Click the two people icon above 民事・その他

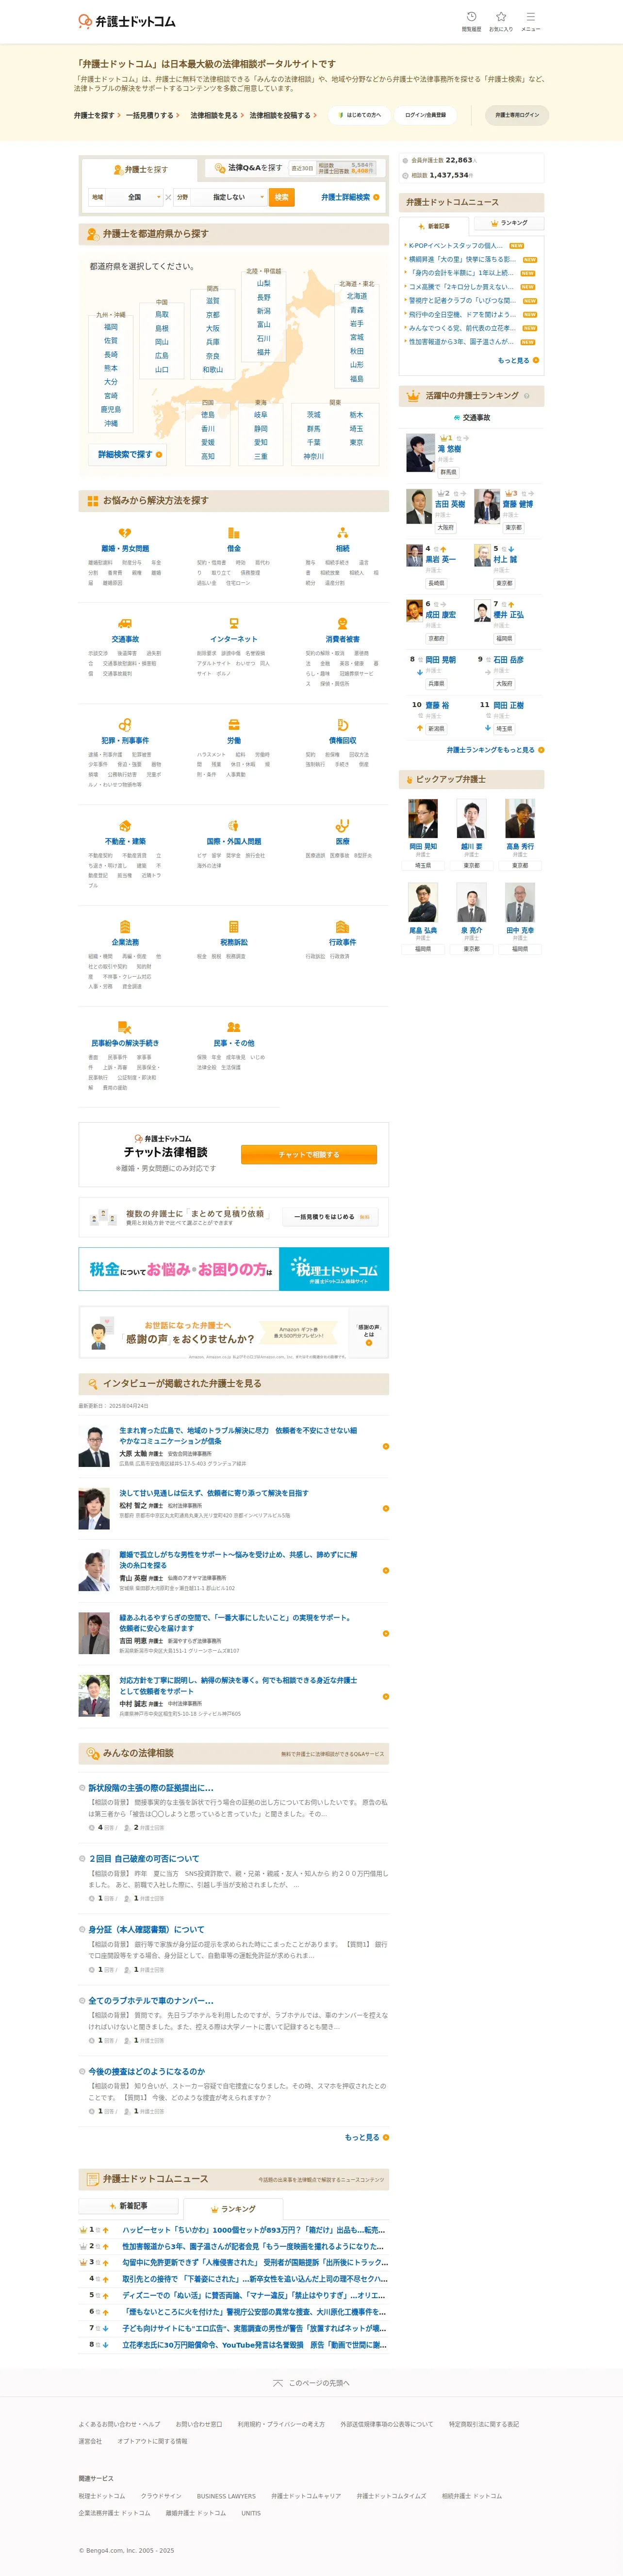(234, 1027)
